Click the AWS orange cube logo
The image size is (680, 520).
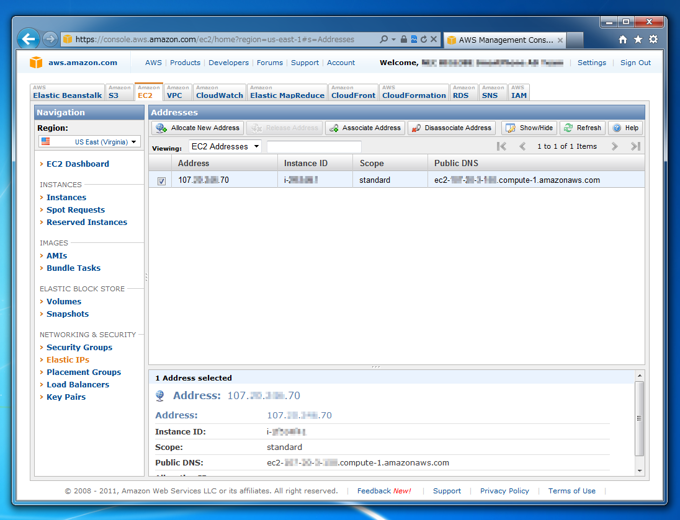click(x=36, y=62)
